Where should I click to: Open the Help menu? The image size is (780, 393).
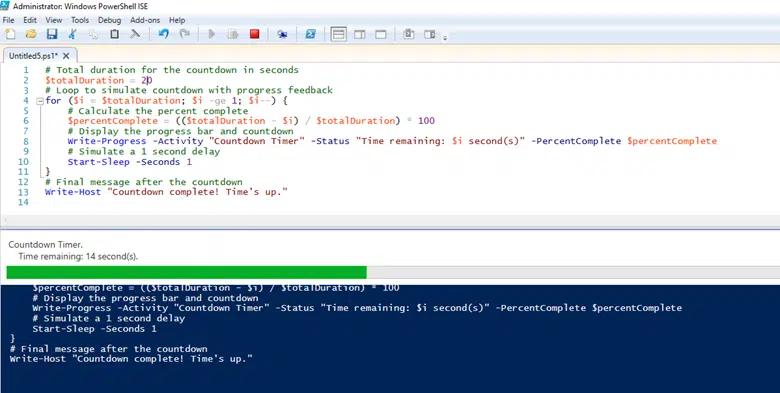tap(177, 20)
